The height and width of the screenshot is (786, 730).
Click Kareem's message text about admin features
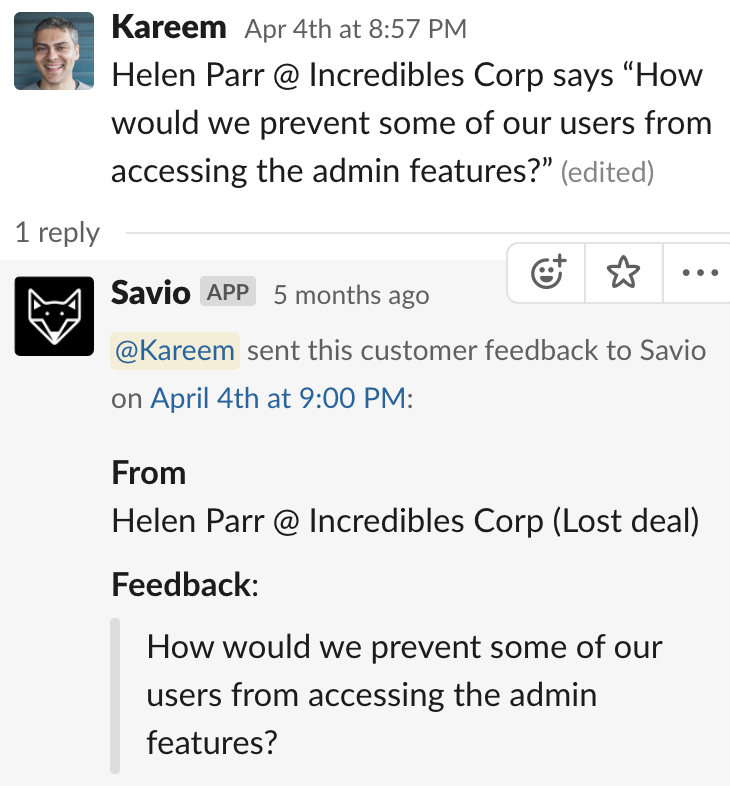click(412, 123)
